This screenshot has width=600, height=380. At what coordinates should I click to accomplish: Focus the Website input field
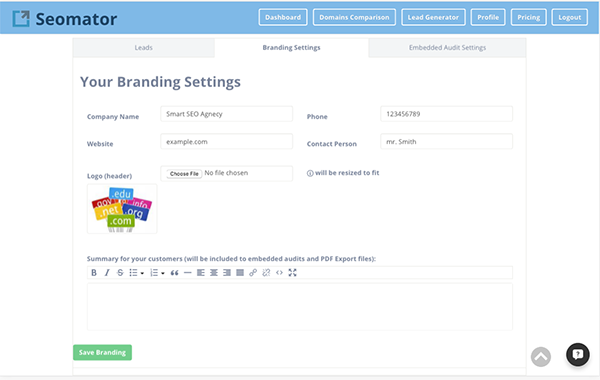(227, 142)
